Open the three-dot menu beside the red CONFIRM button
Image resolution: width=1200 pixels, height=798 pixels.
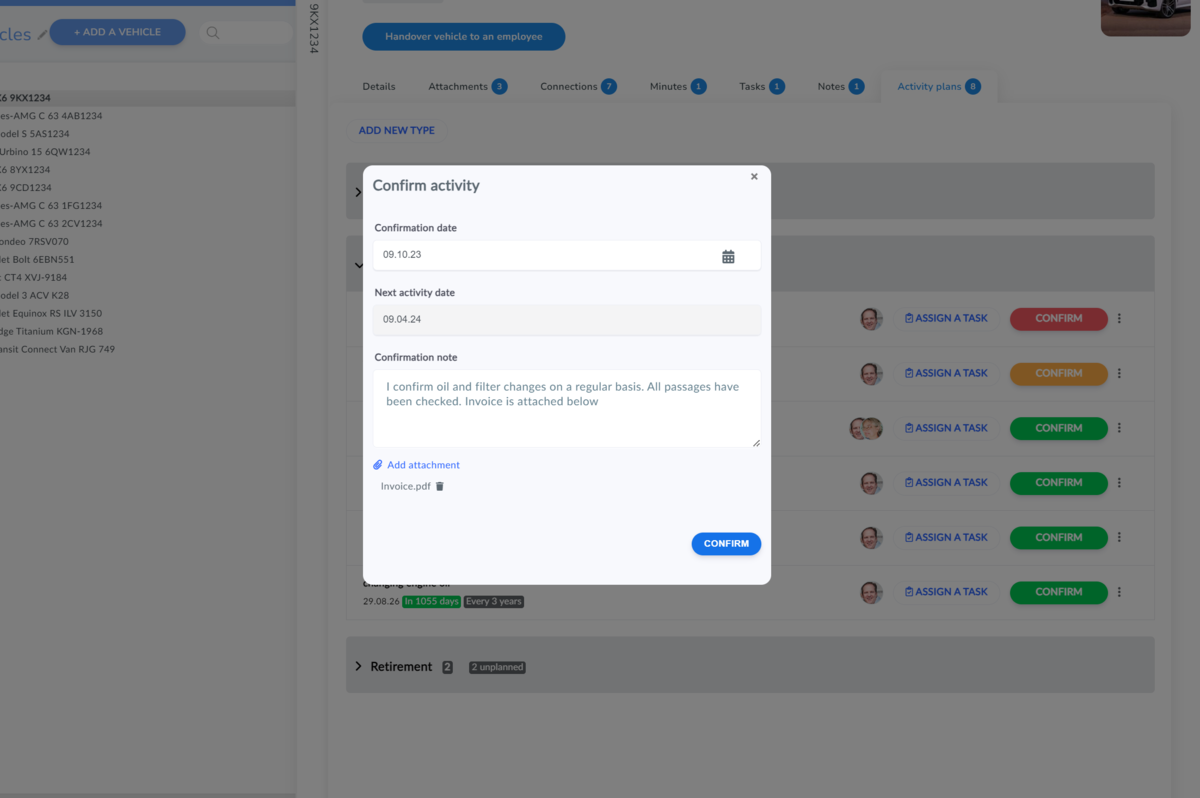click(1119, 319)
